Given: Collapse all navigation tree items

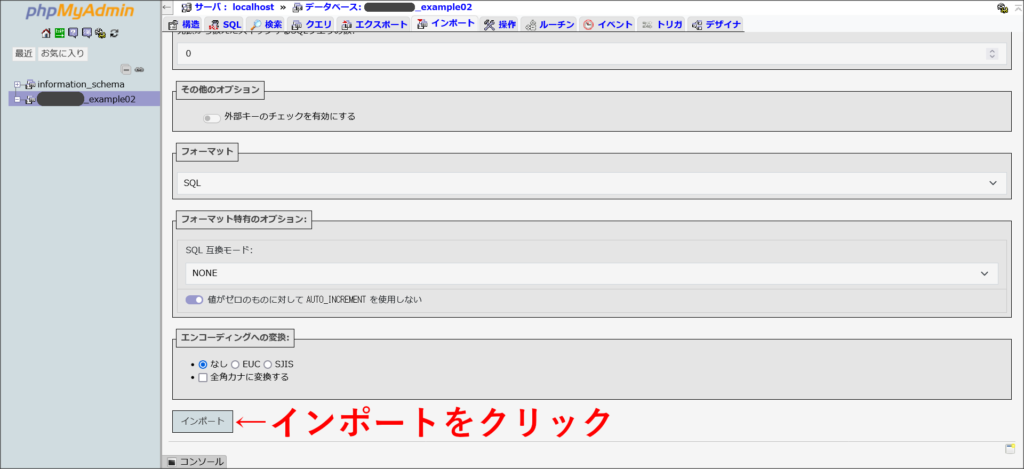Looking at the screenshot, I should [126, 69].
